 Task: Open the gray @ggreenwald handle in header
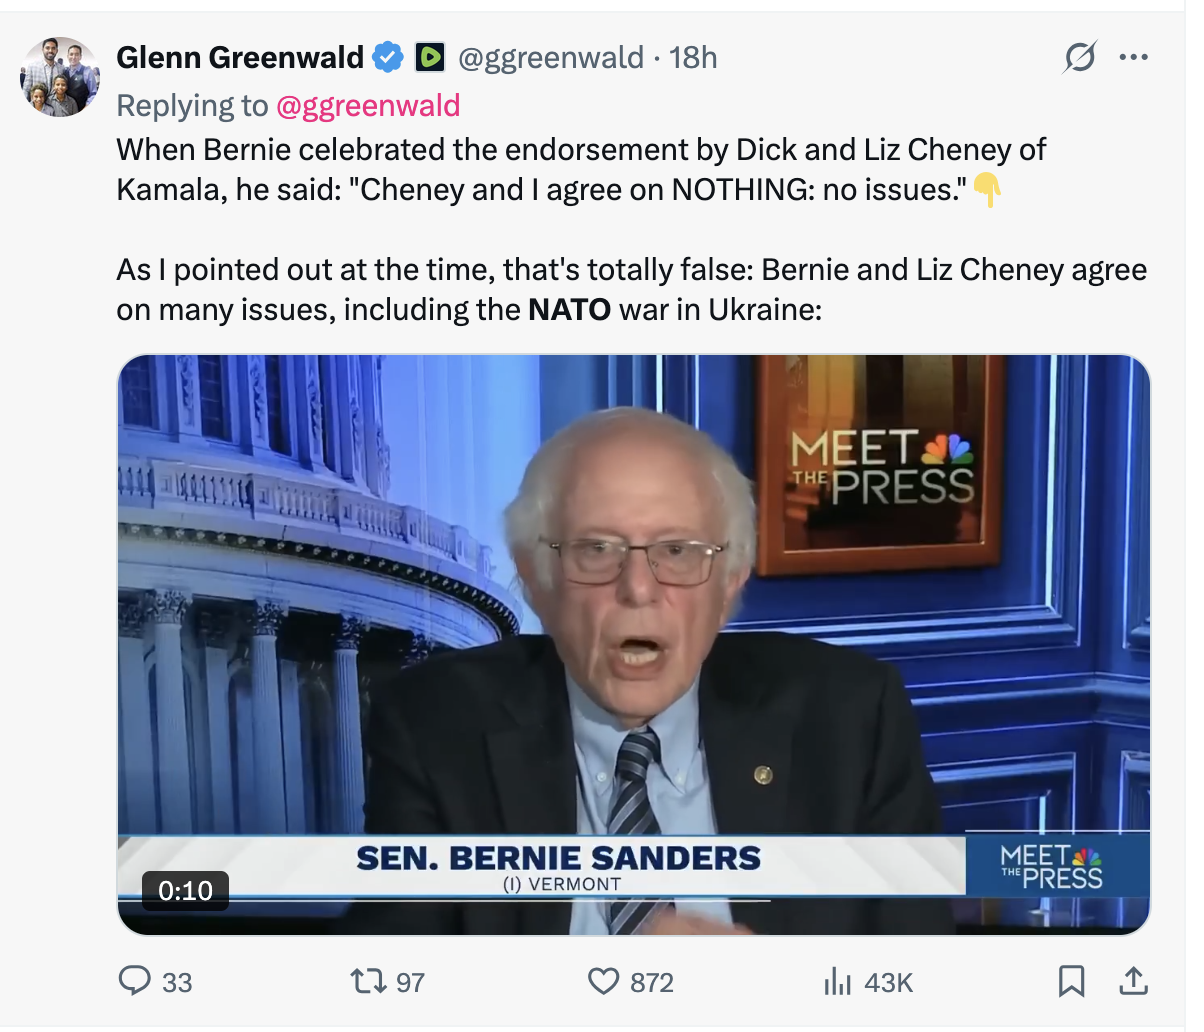[x=550, y=58]
